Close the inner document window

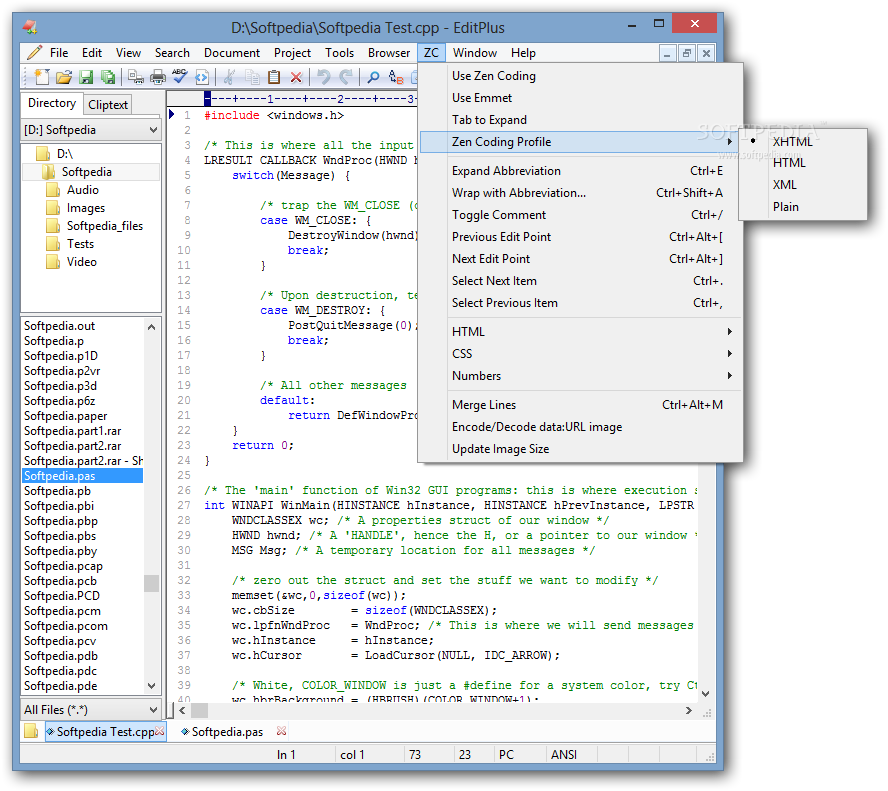706,54
